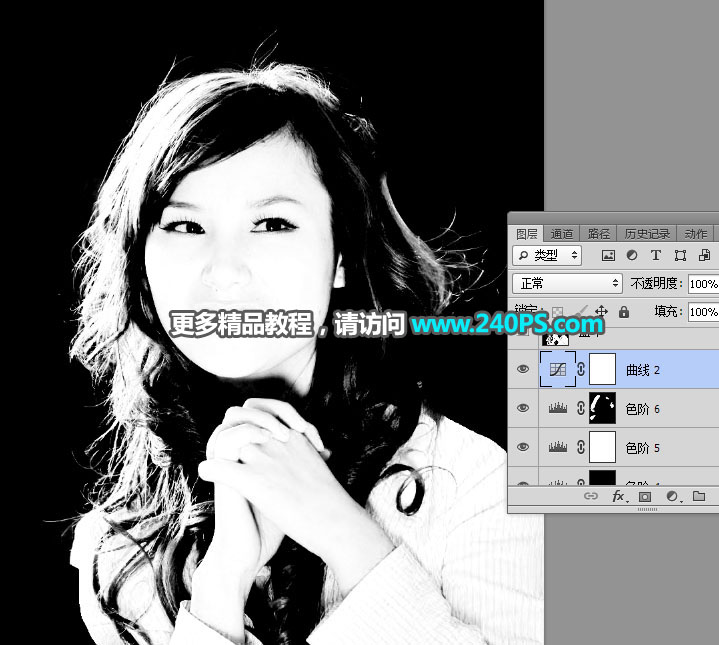Click the lock position (move arrows) icon

pyautogui.click(x=601, y=312)
